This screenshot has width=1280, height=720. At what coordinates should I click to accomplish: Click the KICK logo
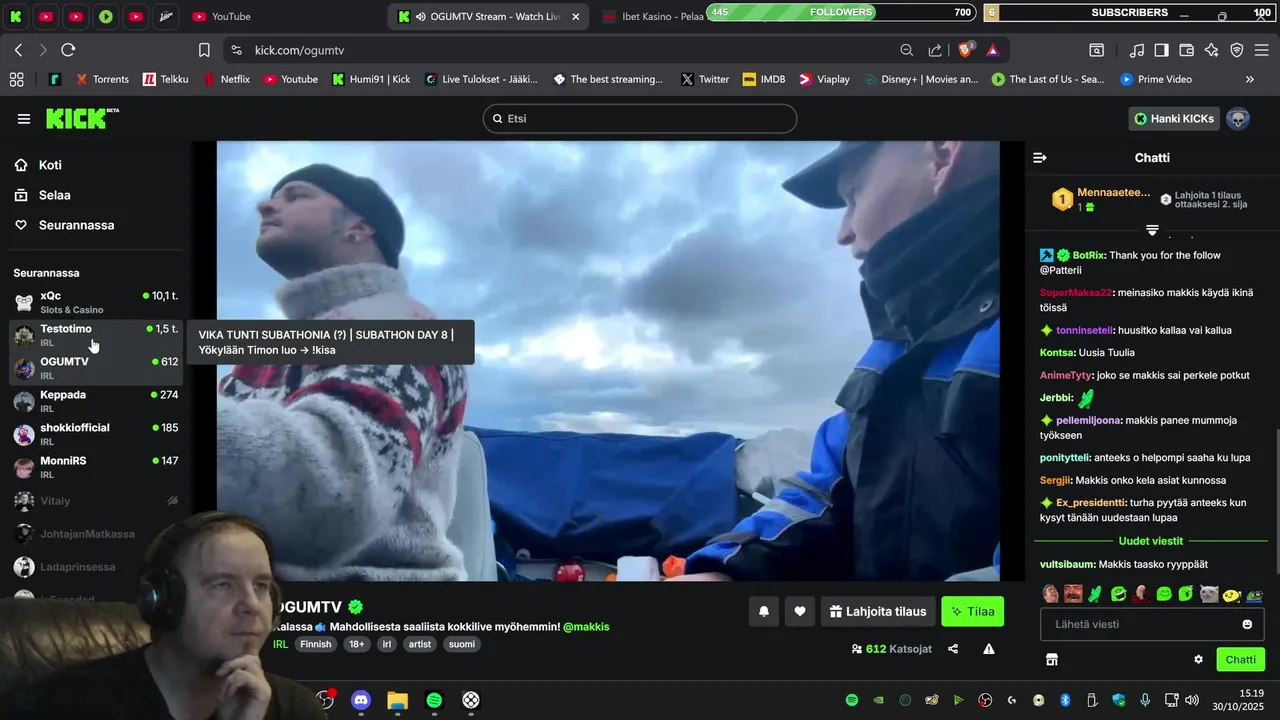(x=82, y=119)
